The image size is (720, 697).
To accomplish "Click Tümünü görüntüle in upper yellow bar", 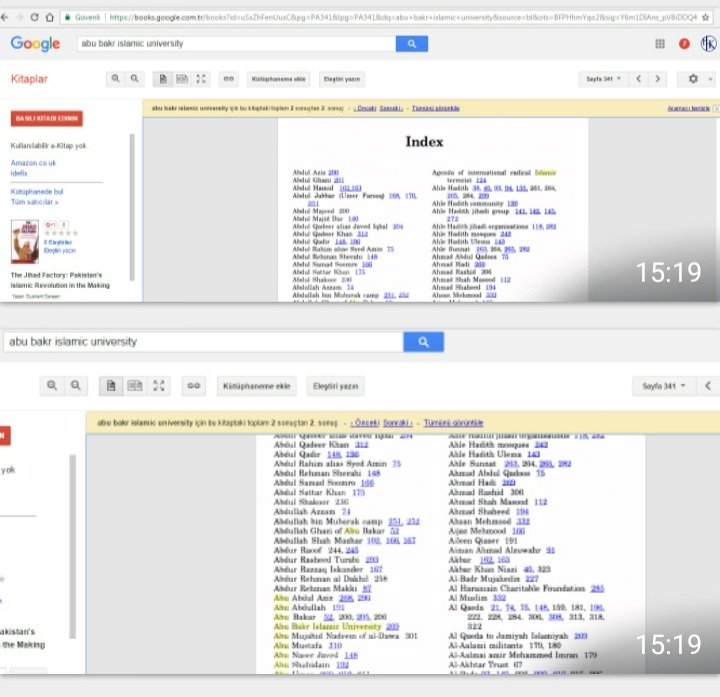I will (436, 108).
